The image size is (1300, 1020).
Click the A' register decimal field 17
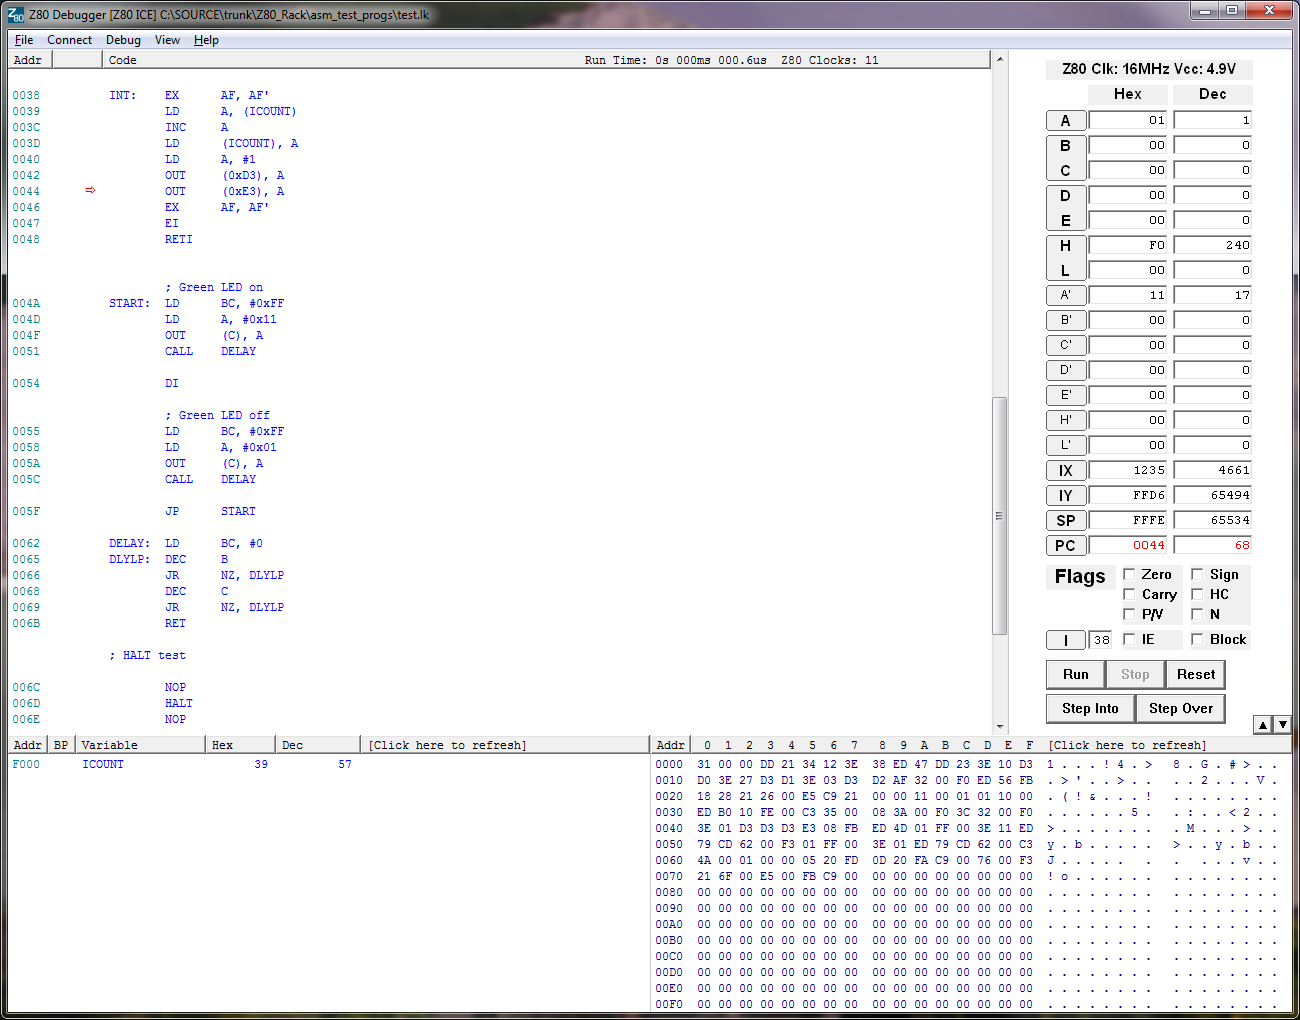coord(1213,295)
